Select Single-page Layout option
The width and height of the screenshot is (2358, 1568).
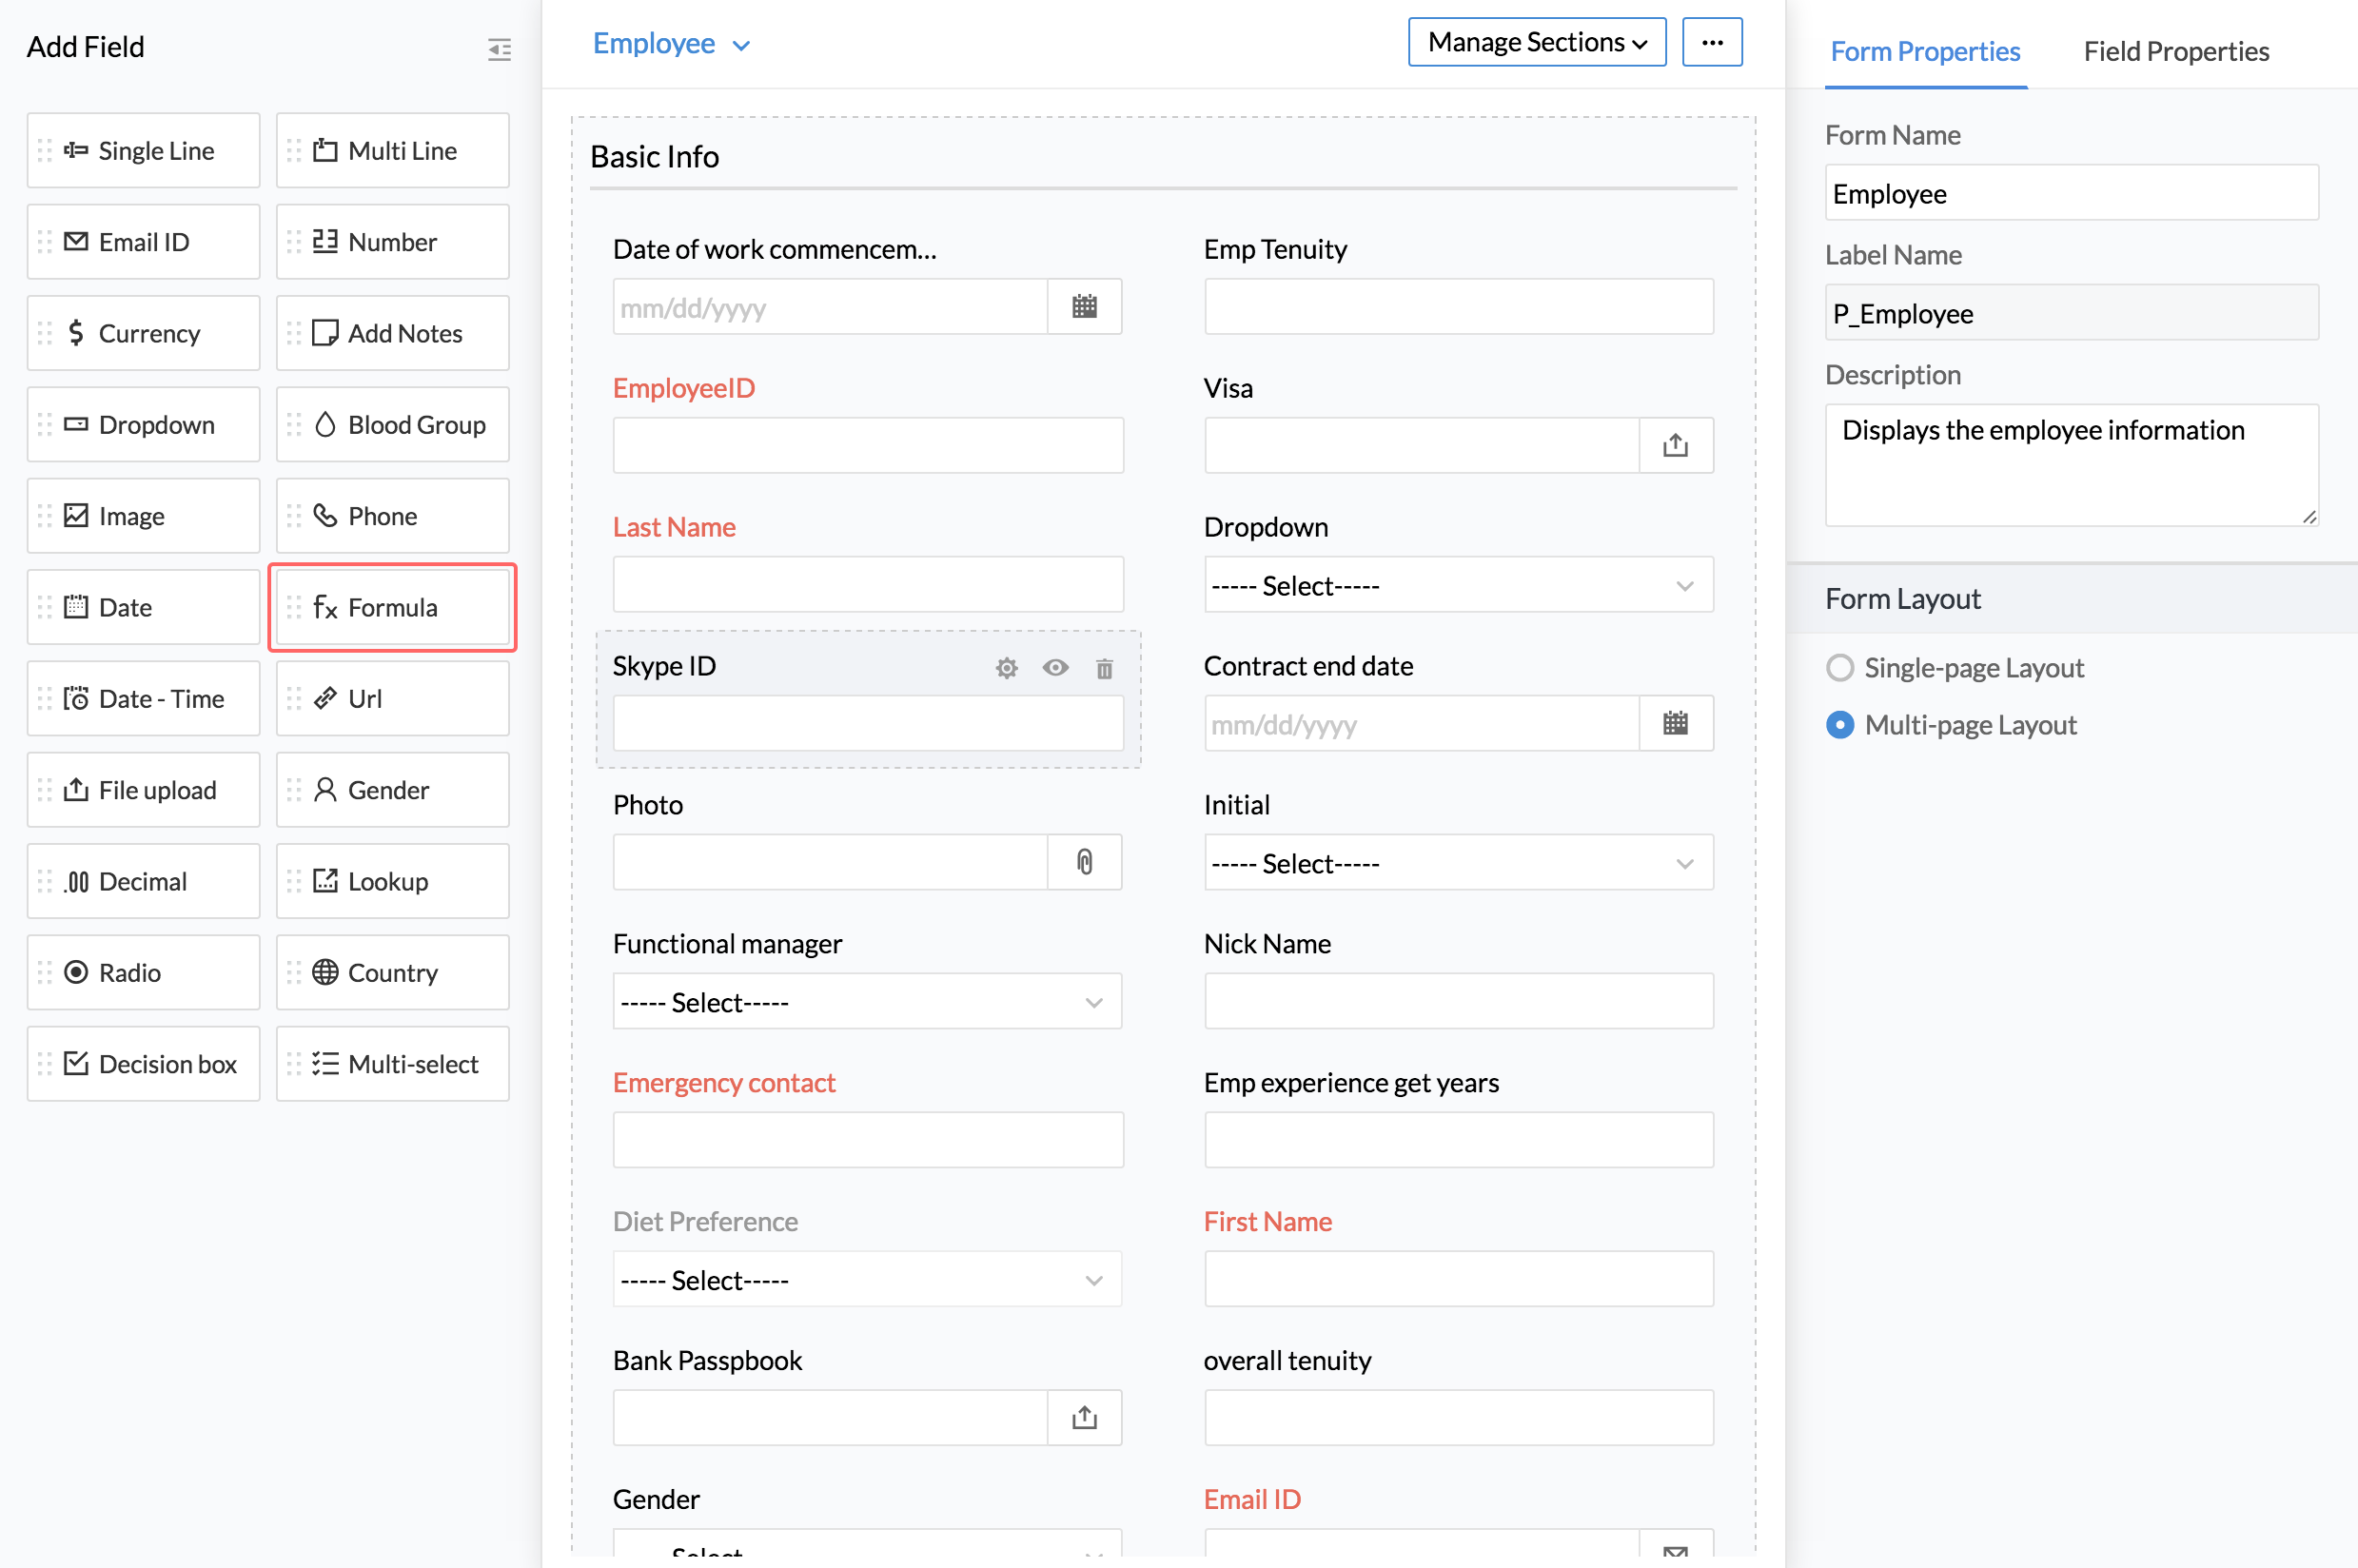[x=1840, y=668]
